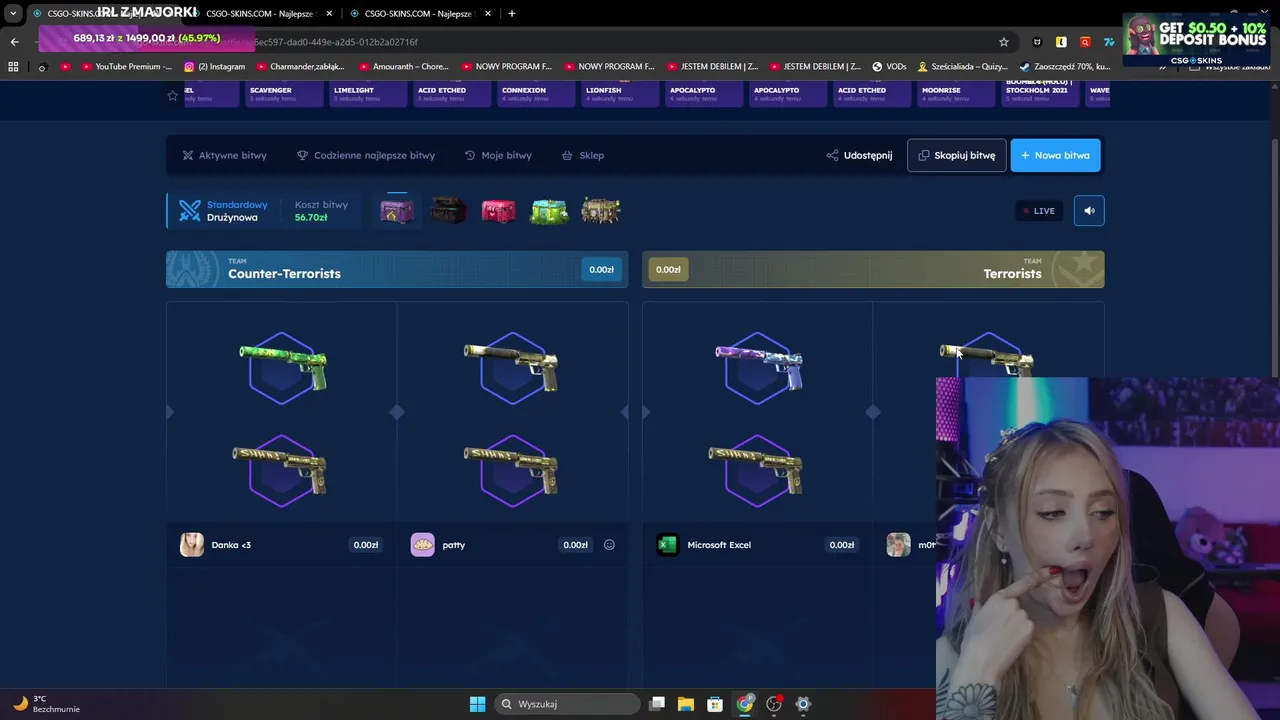Viewport: 1280px width, 720px height.
Task: Open the Aktywne bitwy tab
Action: pos(224,155)
